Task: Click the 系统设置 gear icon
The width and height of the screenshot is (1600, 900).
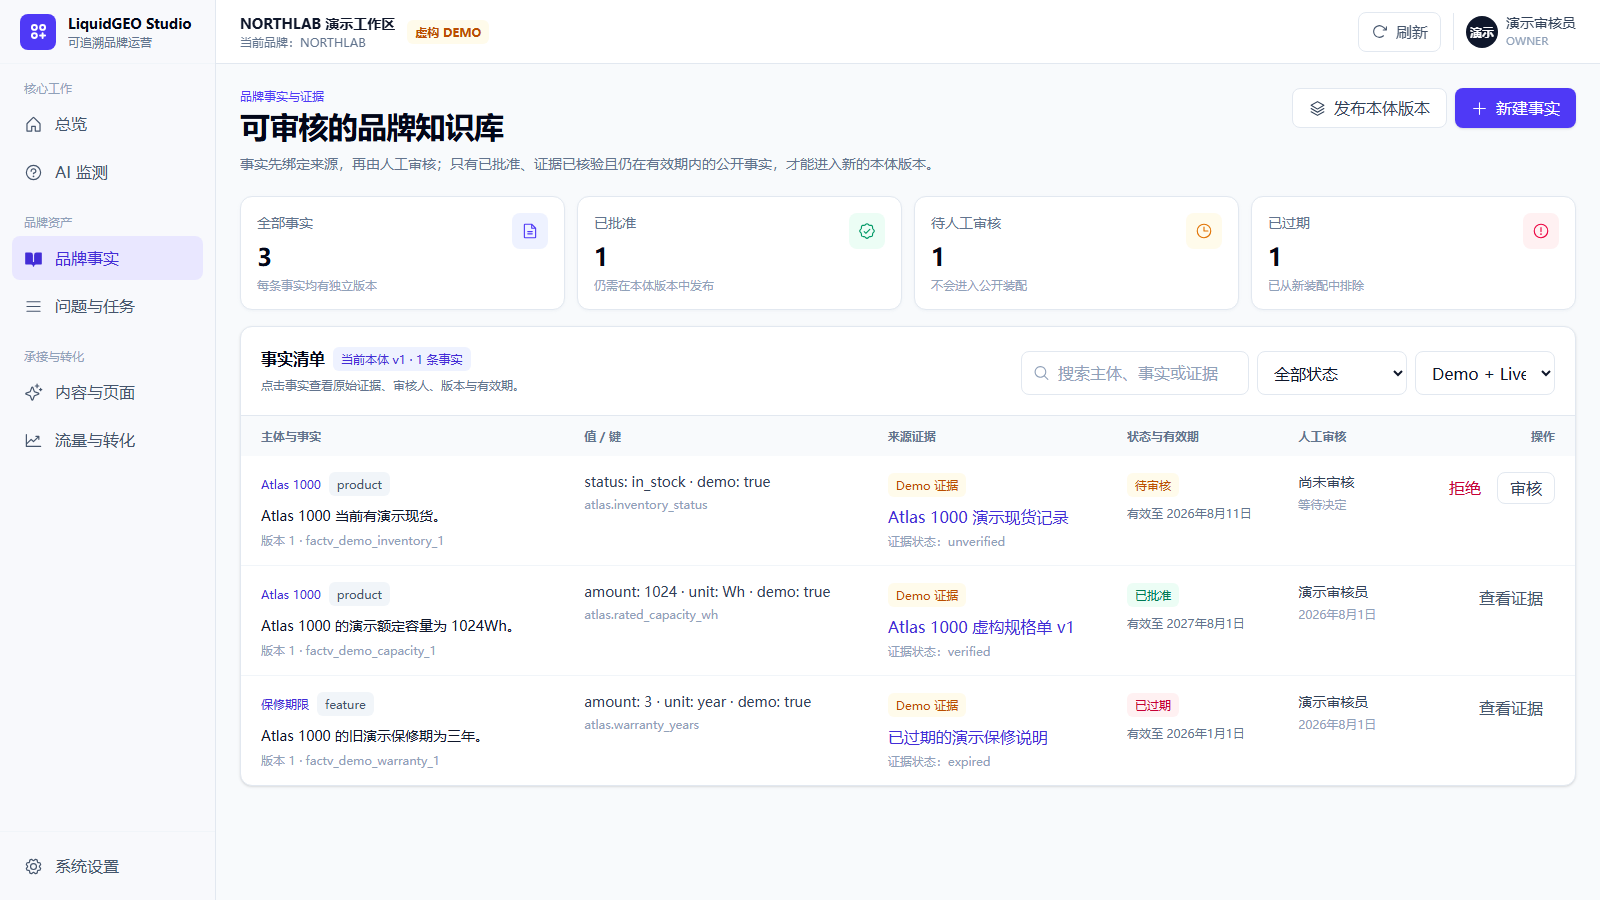Action: (x=33, y=866)
